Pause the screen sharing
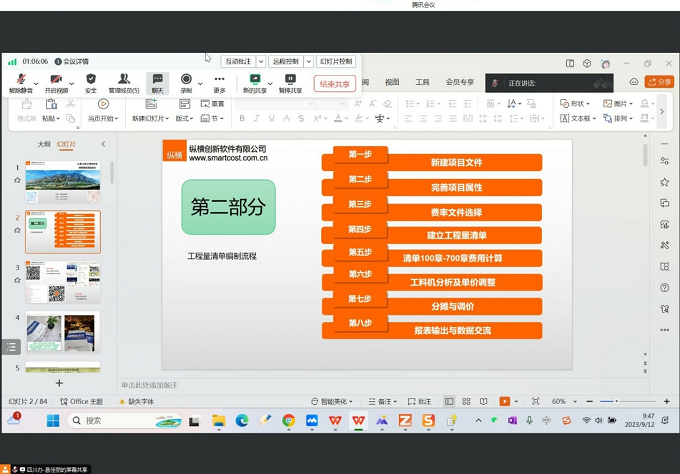This screenshot has height=474, width=680. pos(290,81)
